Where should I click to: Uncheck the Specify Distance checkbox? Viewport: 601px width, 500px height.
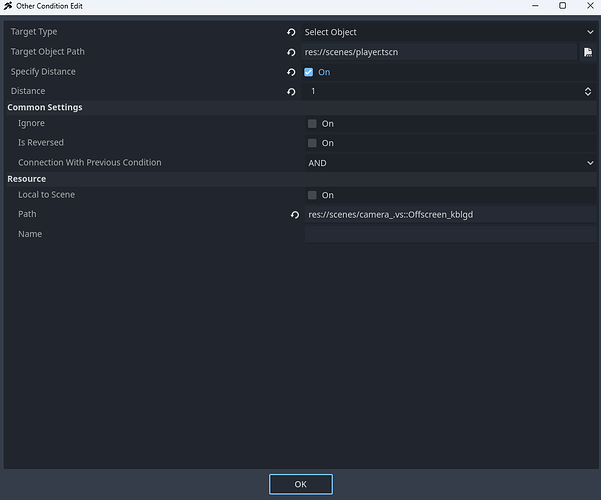(x=309, y=72)
